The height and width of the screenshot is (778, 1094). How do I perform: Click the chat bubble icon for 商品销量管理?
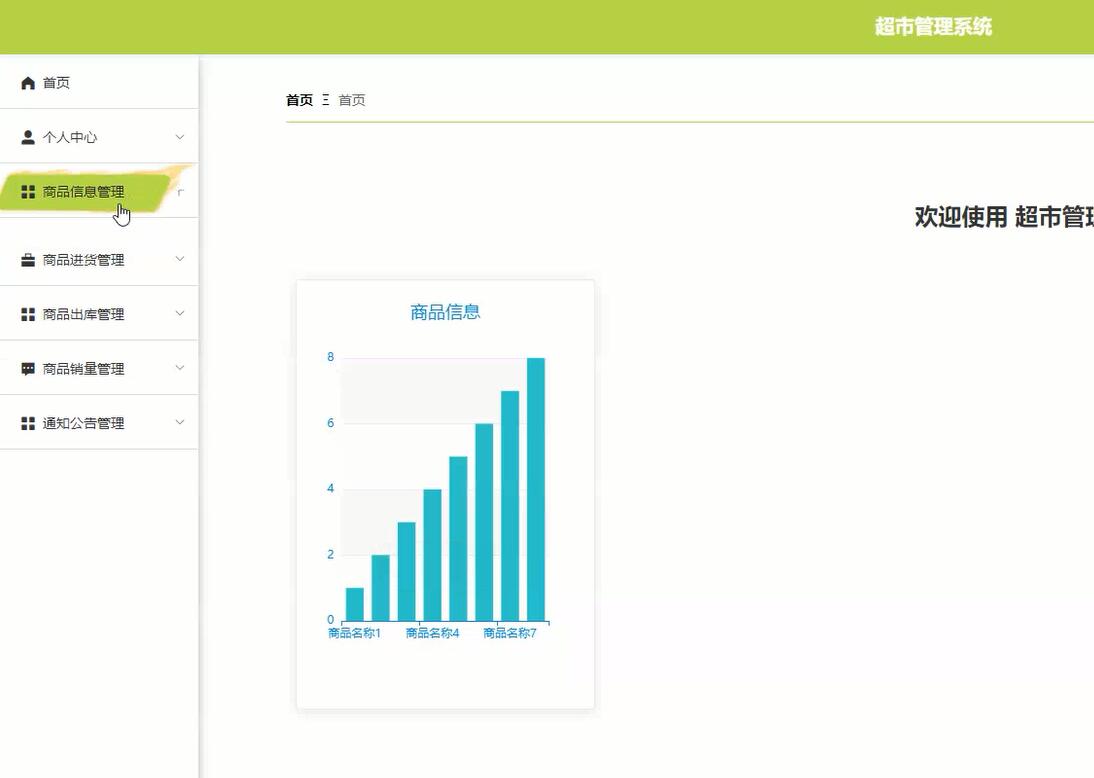(28, 369)
